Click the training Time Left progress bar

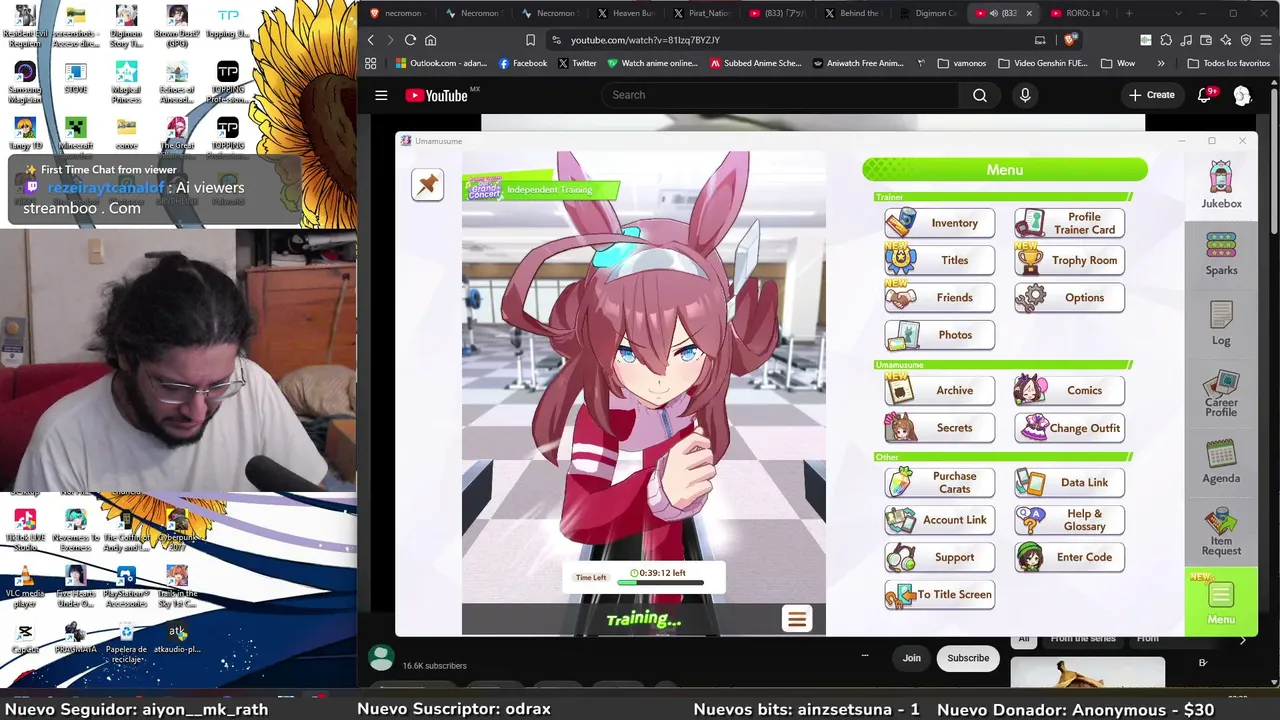(661, 582)
